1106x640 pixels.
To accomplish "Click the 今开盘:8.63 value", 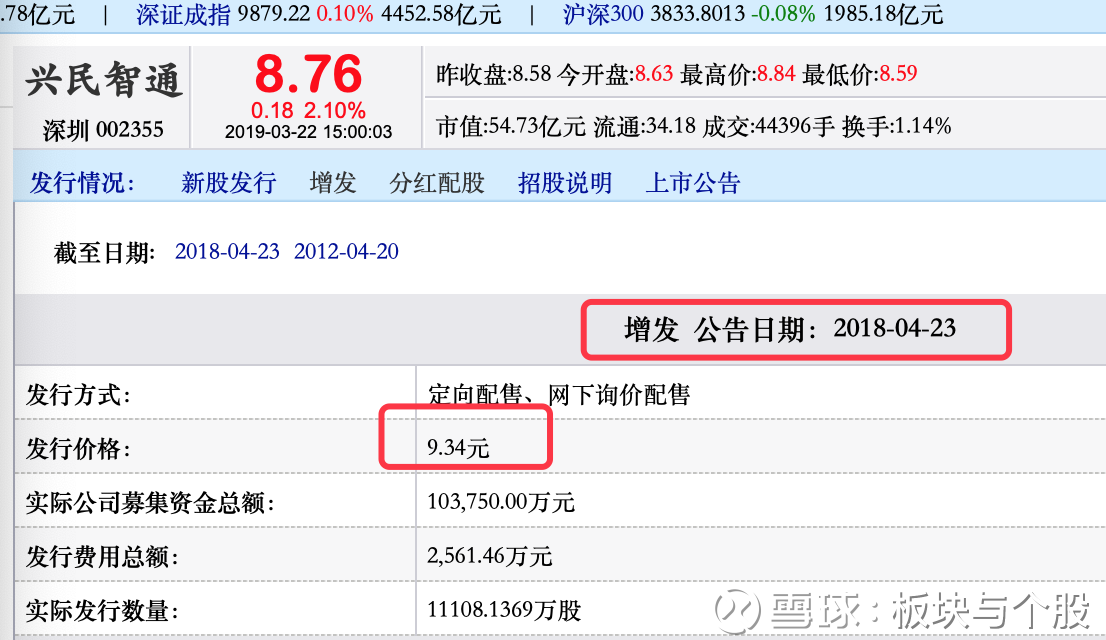I will pos(615,73).
